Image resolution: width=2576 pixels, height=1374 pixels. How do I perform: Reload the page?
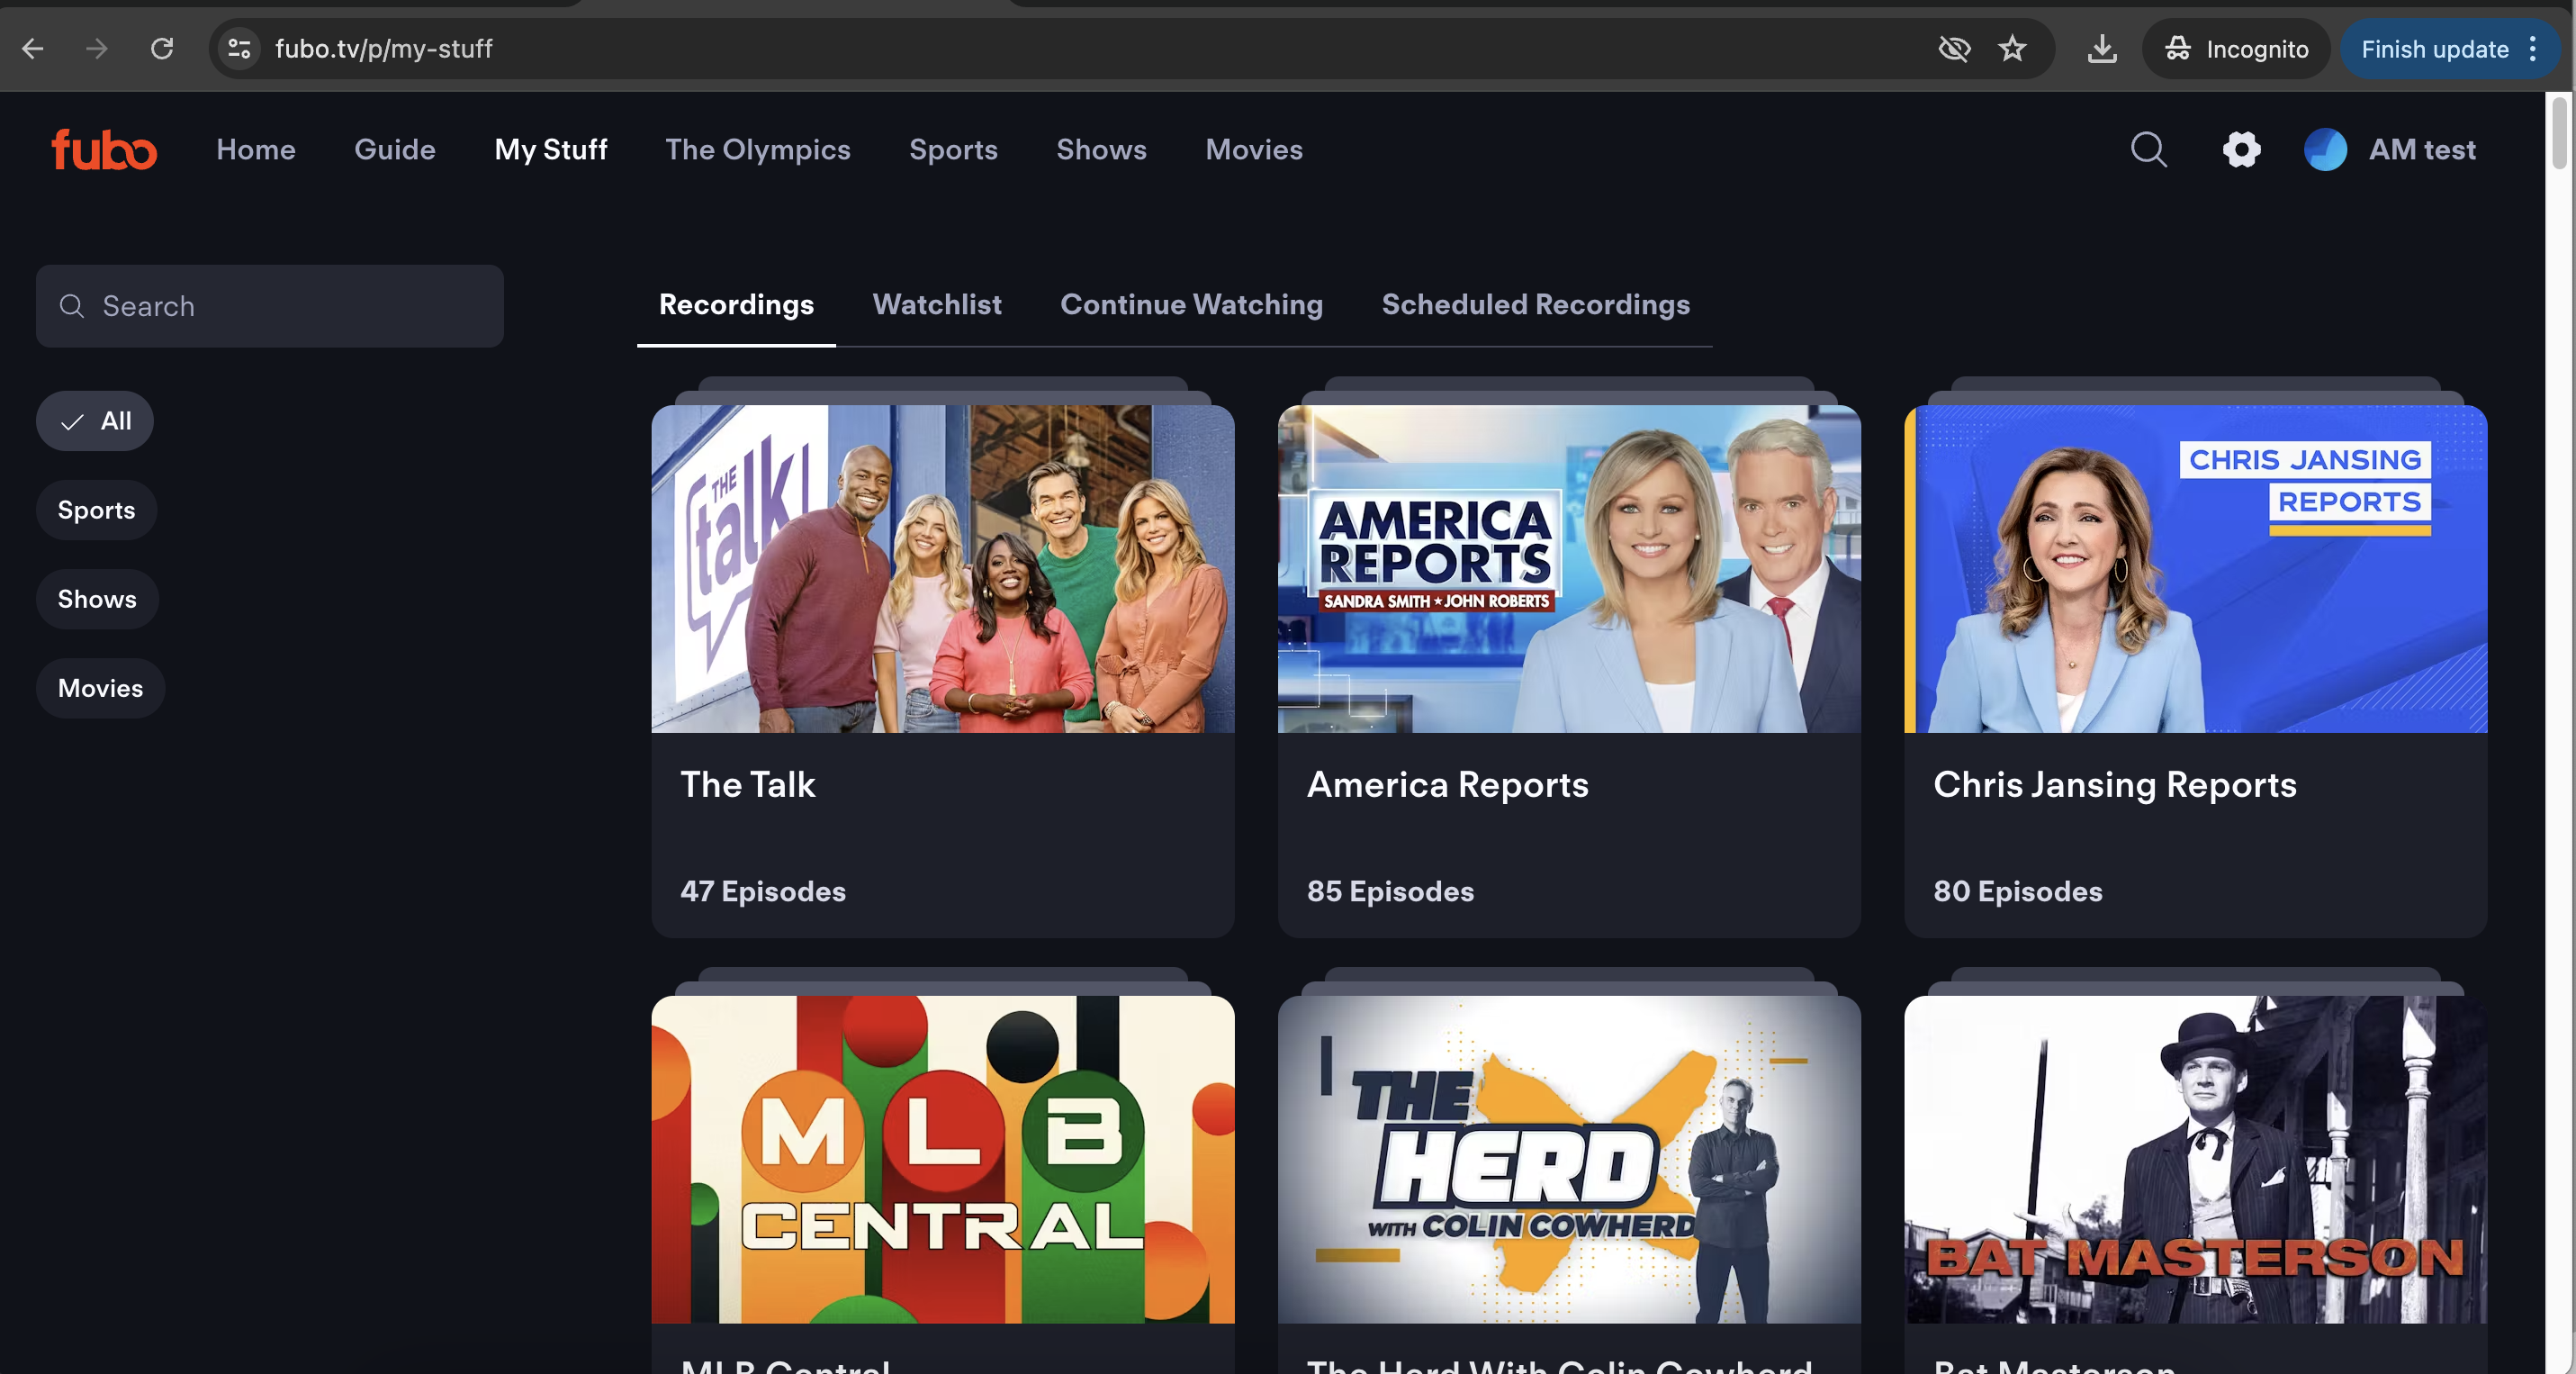[162, 48]
